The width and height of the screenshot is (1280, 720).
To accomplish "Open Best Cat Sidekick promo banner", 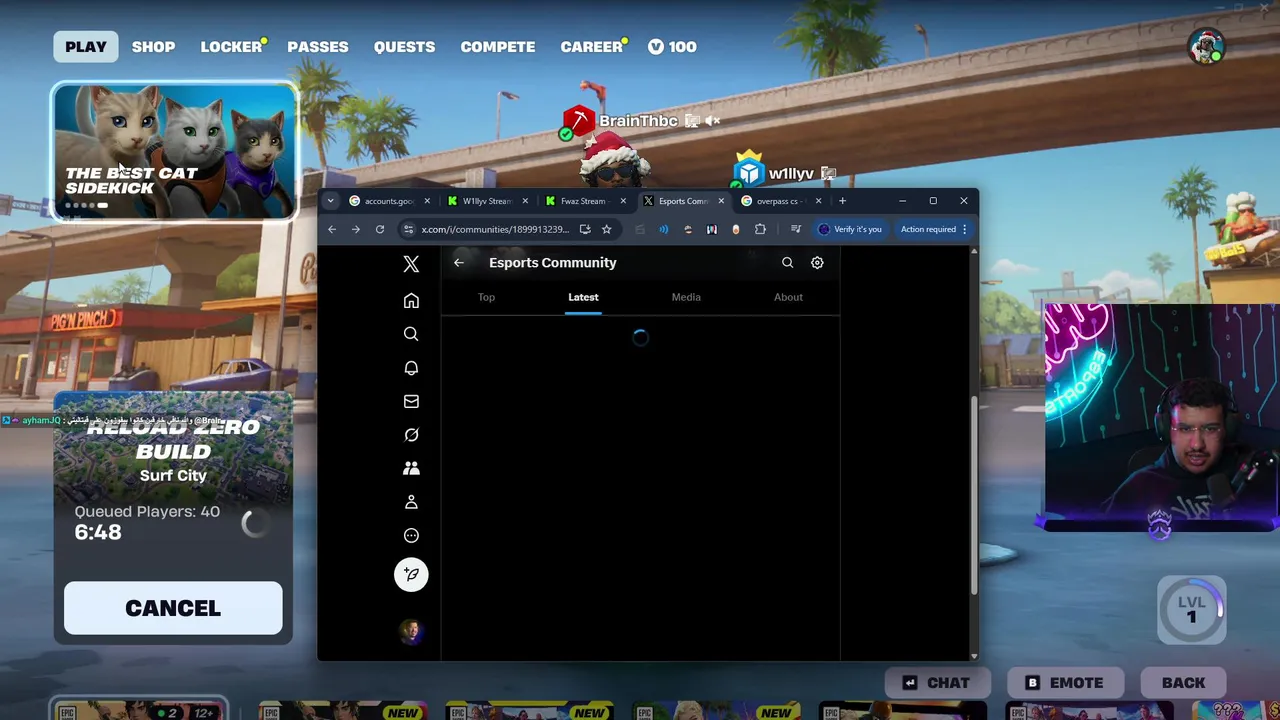I will tap(174, 151).
